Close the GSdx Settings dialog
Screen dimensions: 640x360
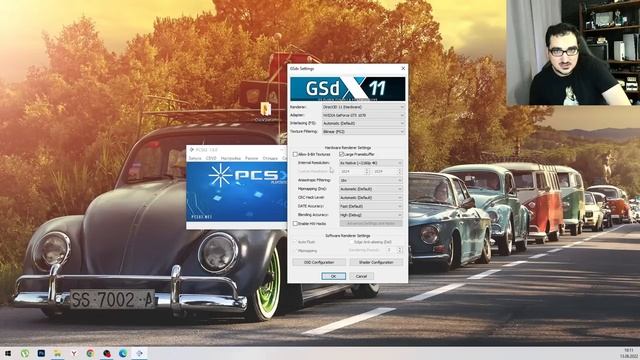point(403,69)
